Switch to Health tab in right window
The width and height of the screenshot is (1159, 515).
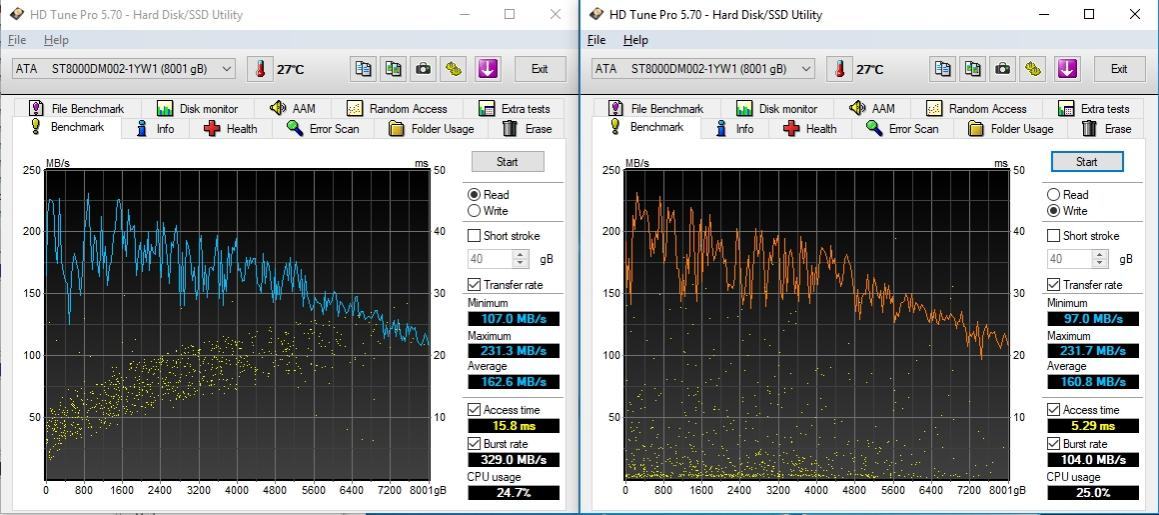click(x=810, y=129)
